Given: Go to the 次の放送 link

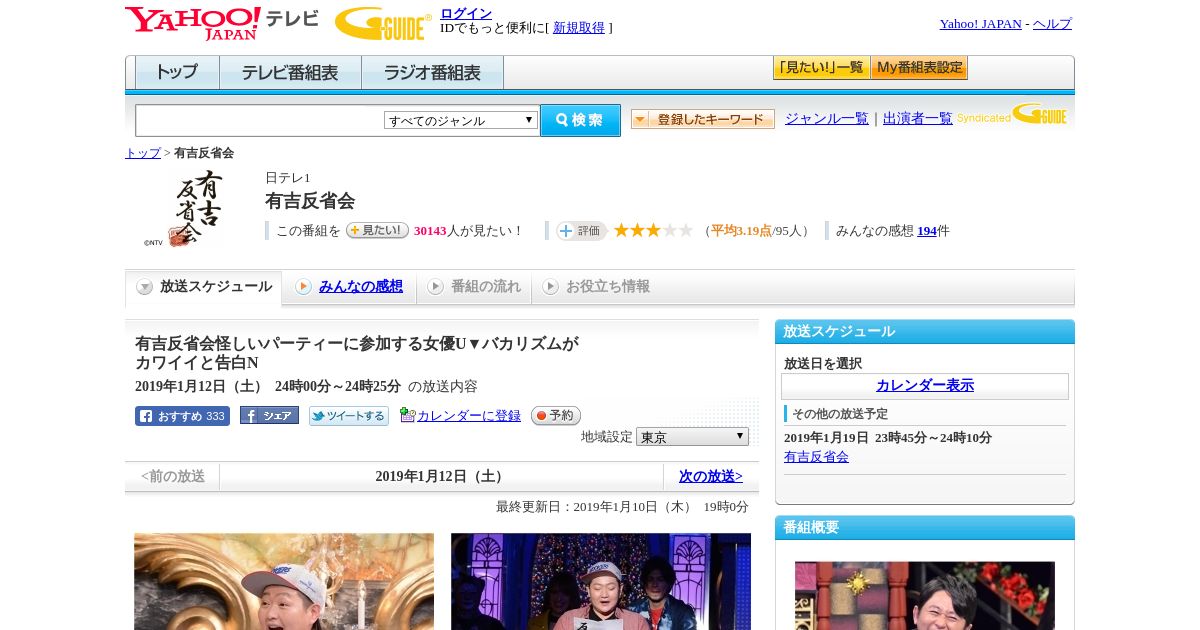Looking at the screenshot, I should click(x=710, y=477).
